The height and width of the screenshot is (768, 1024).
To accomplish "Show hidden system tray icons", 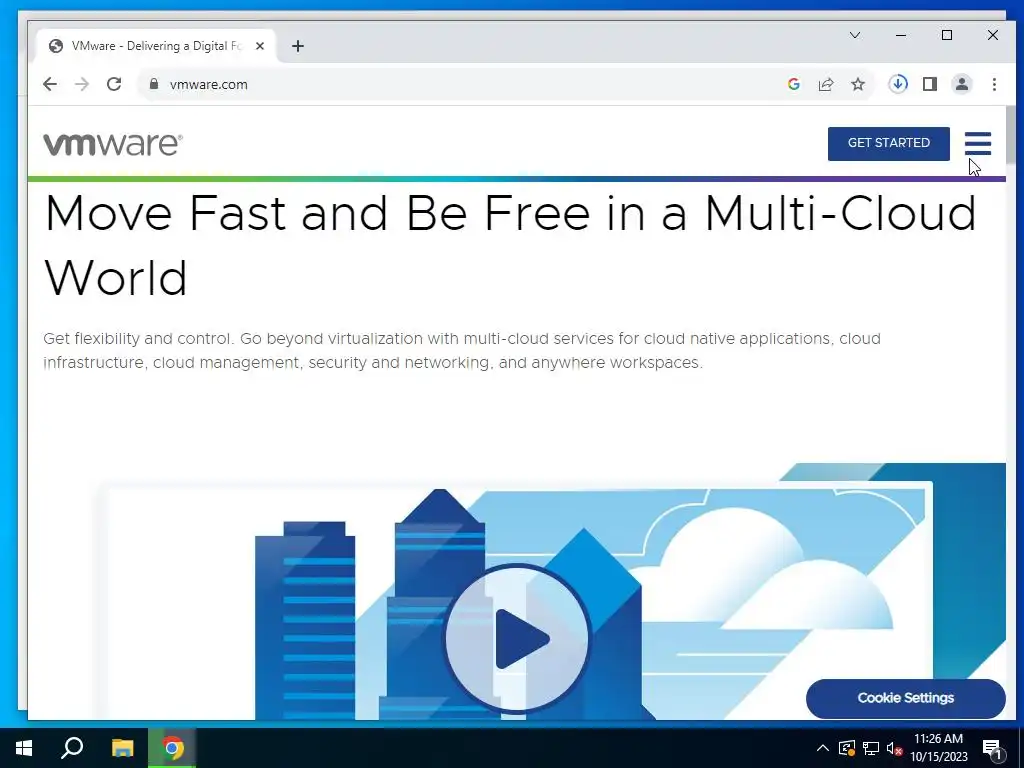I will click(823, 748).
